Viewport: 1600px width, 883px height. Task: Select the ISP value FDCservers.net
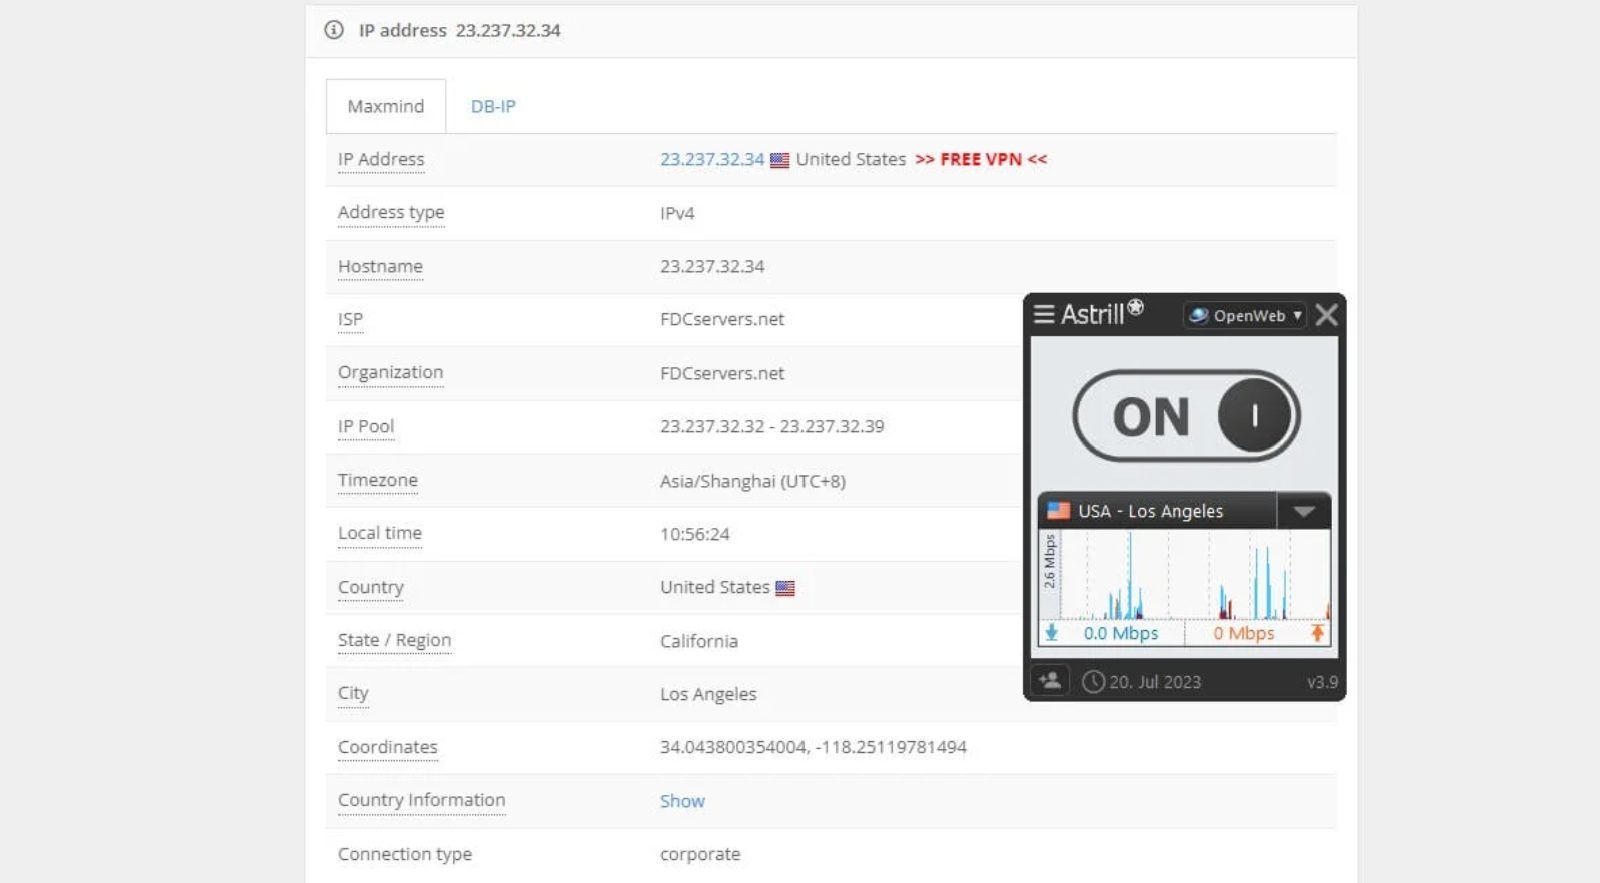[x=722, y=319]
